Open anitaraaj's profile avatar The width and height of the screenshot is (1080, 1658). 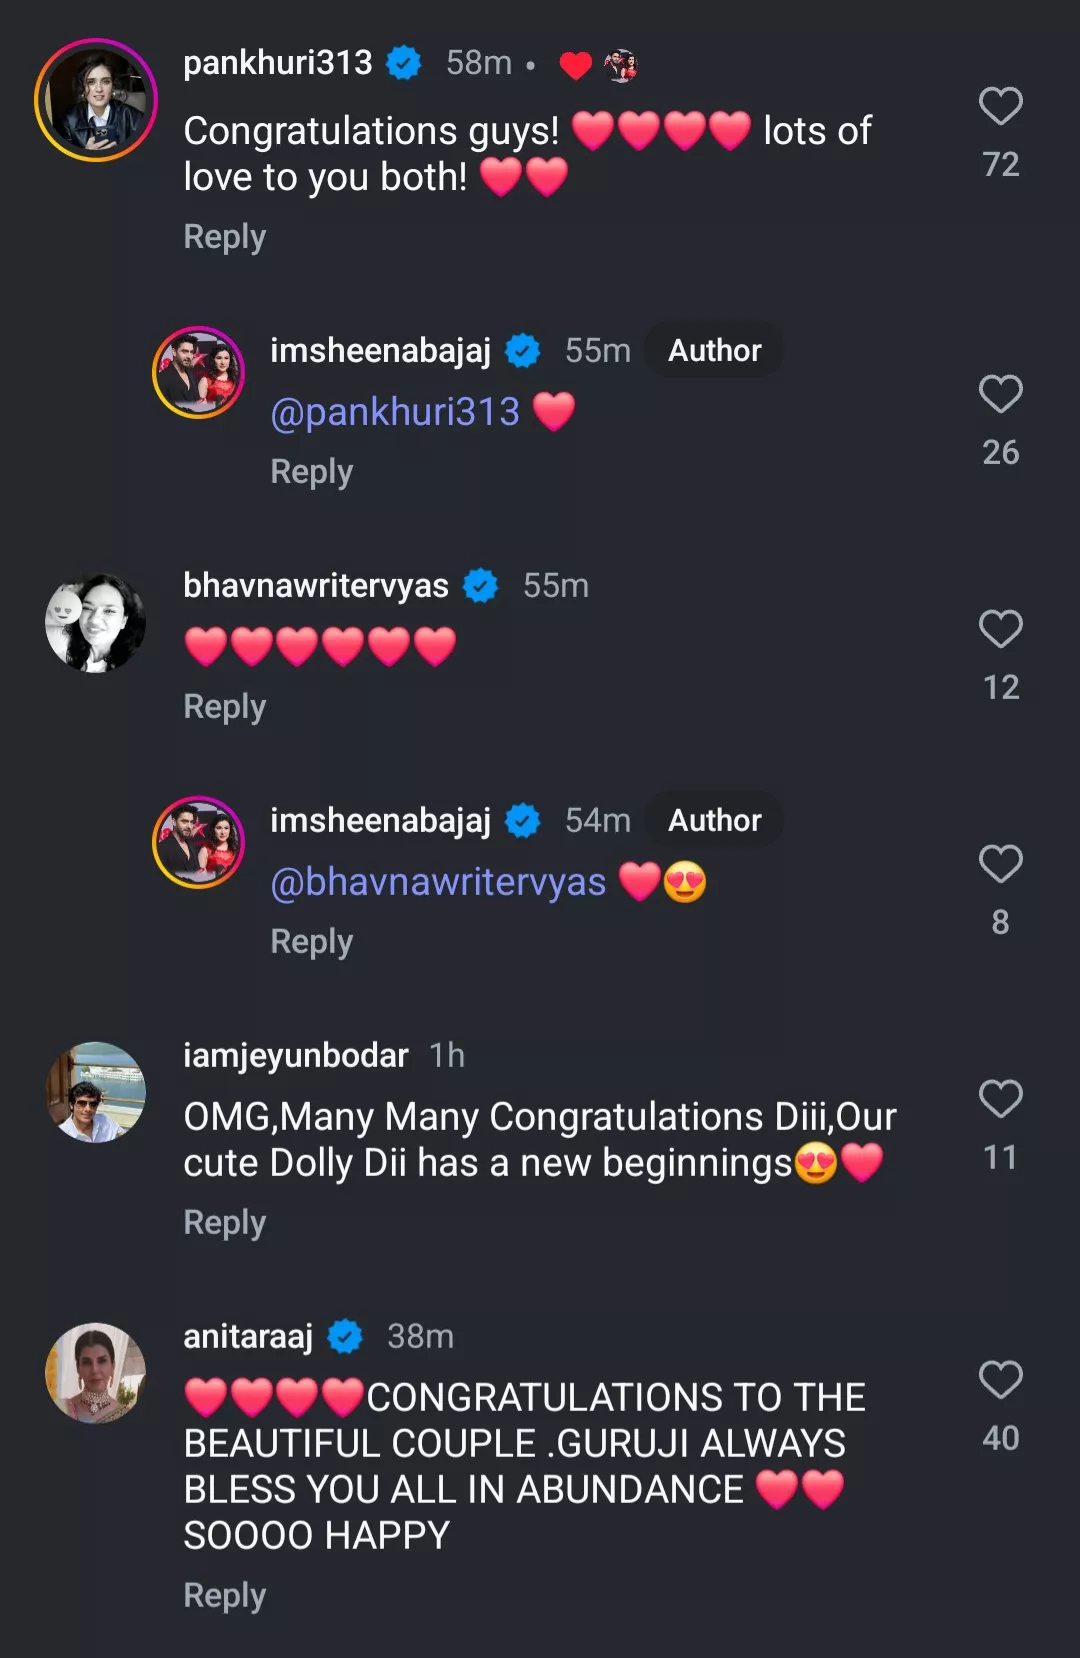96,1373
